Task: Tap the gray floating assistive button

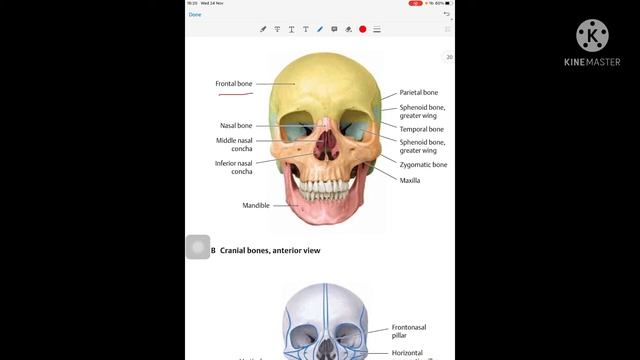Action: coord(198,247)
